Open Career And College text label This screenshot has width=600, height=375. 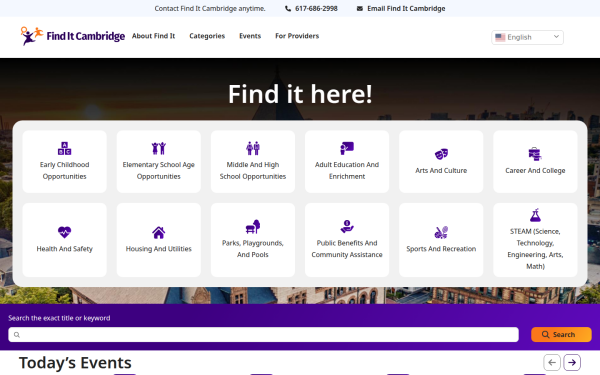click(x=535, y=171)
